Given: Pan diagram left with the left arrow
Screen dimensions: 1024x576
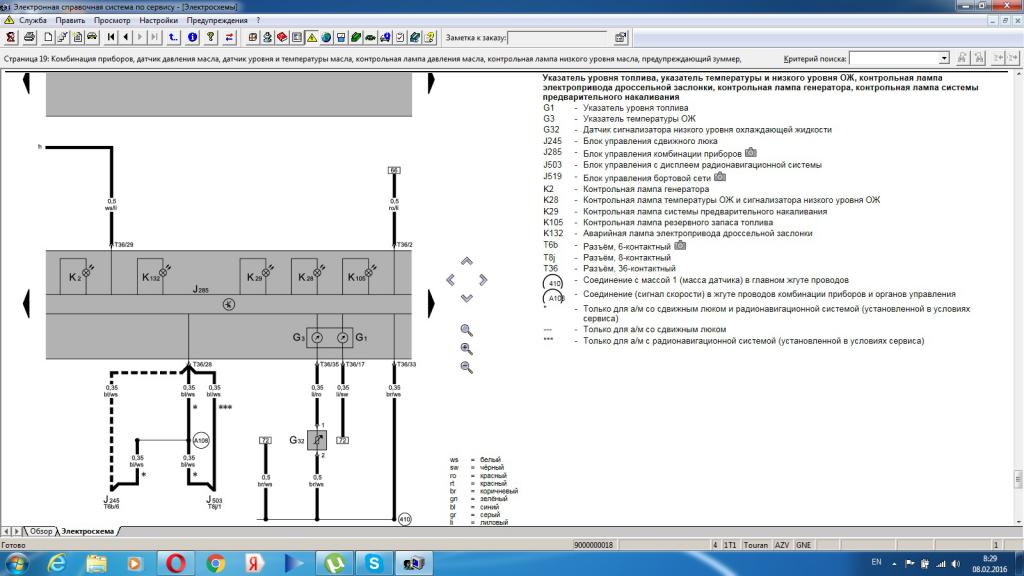Looking at the screenshot, I should (451, 280).
